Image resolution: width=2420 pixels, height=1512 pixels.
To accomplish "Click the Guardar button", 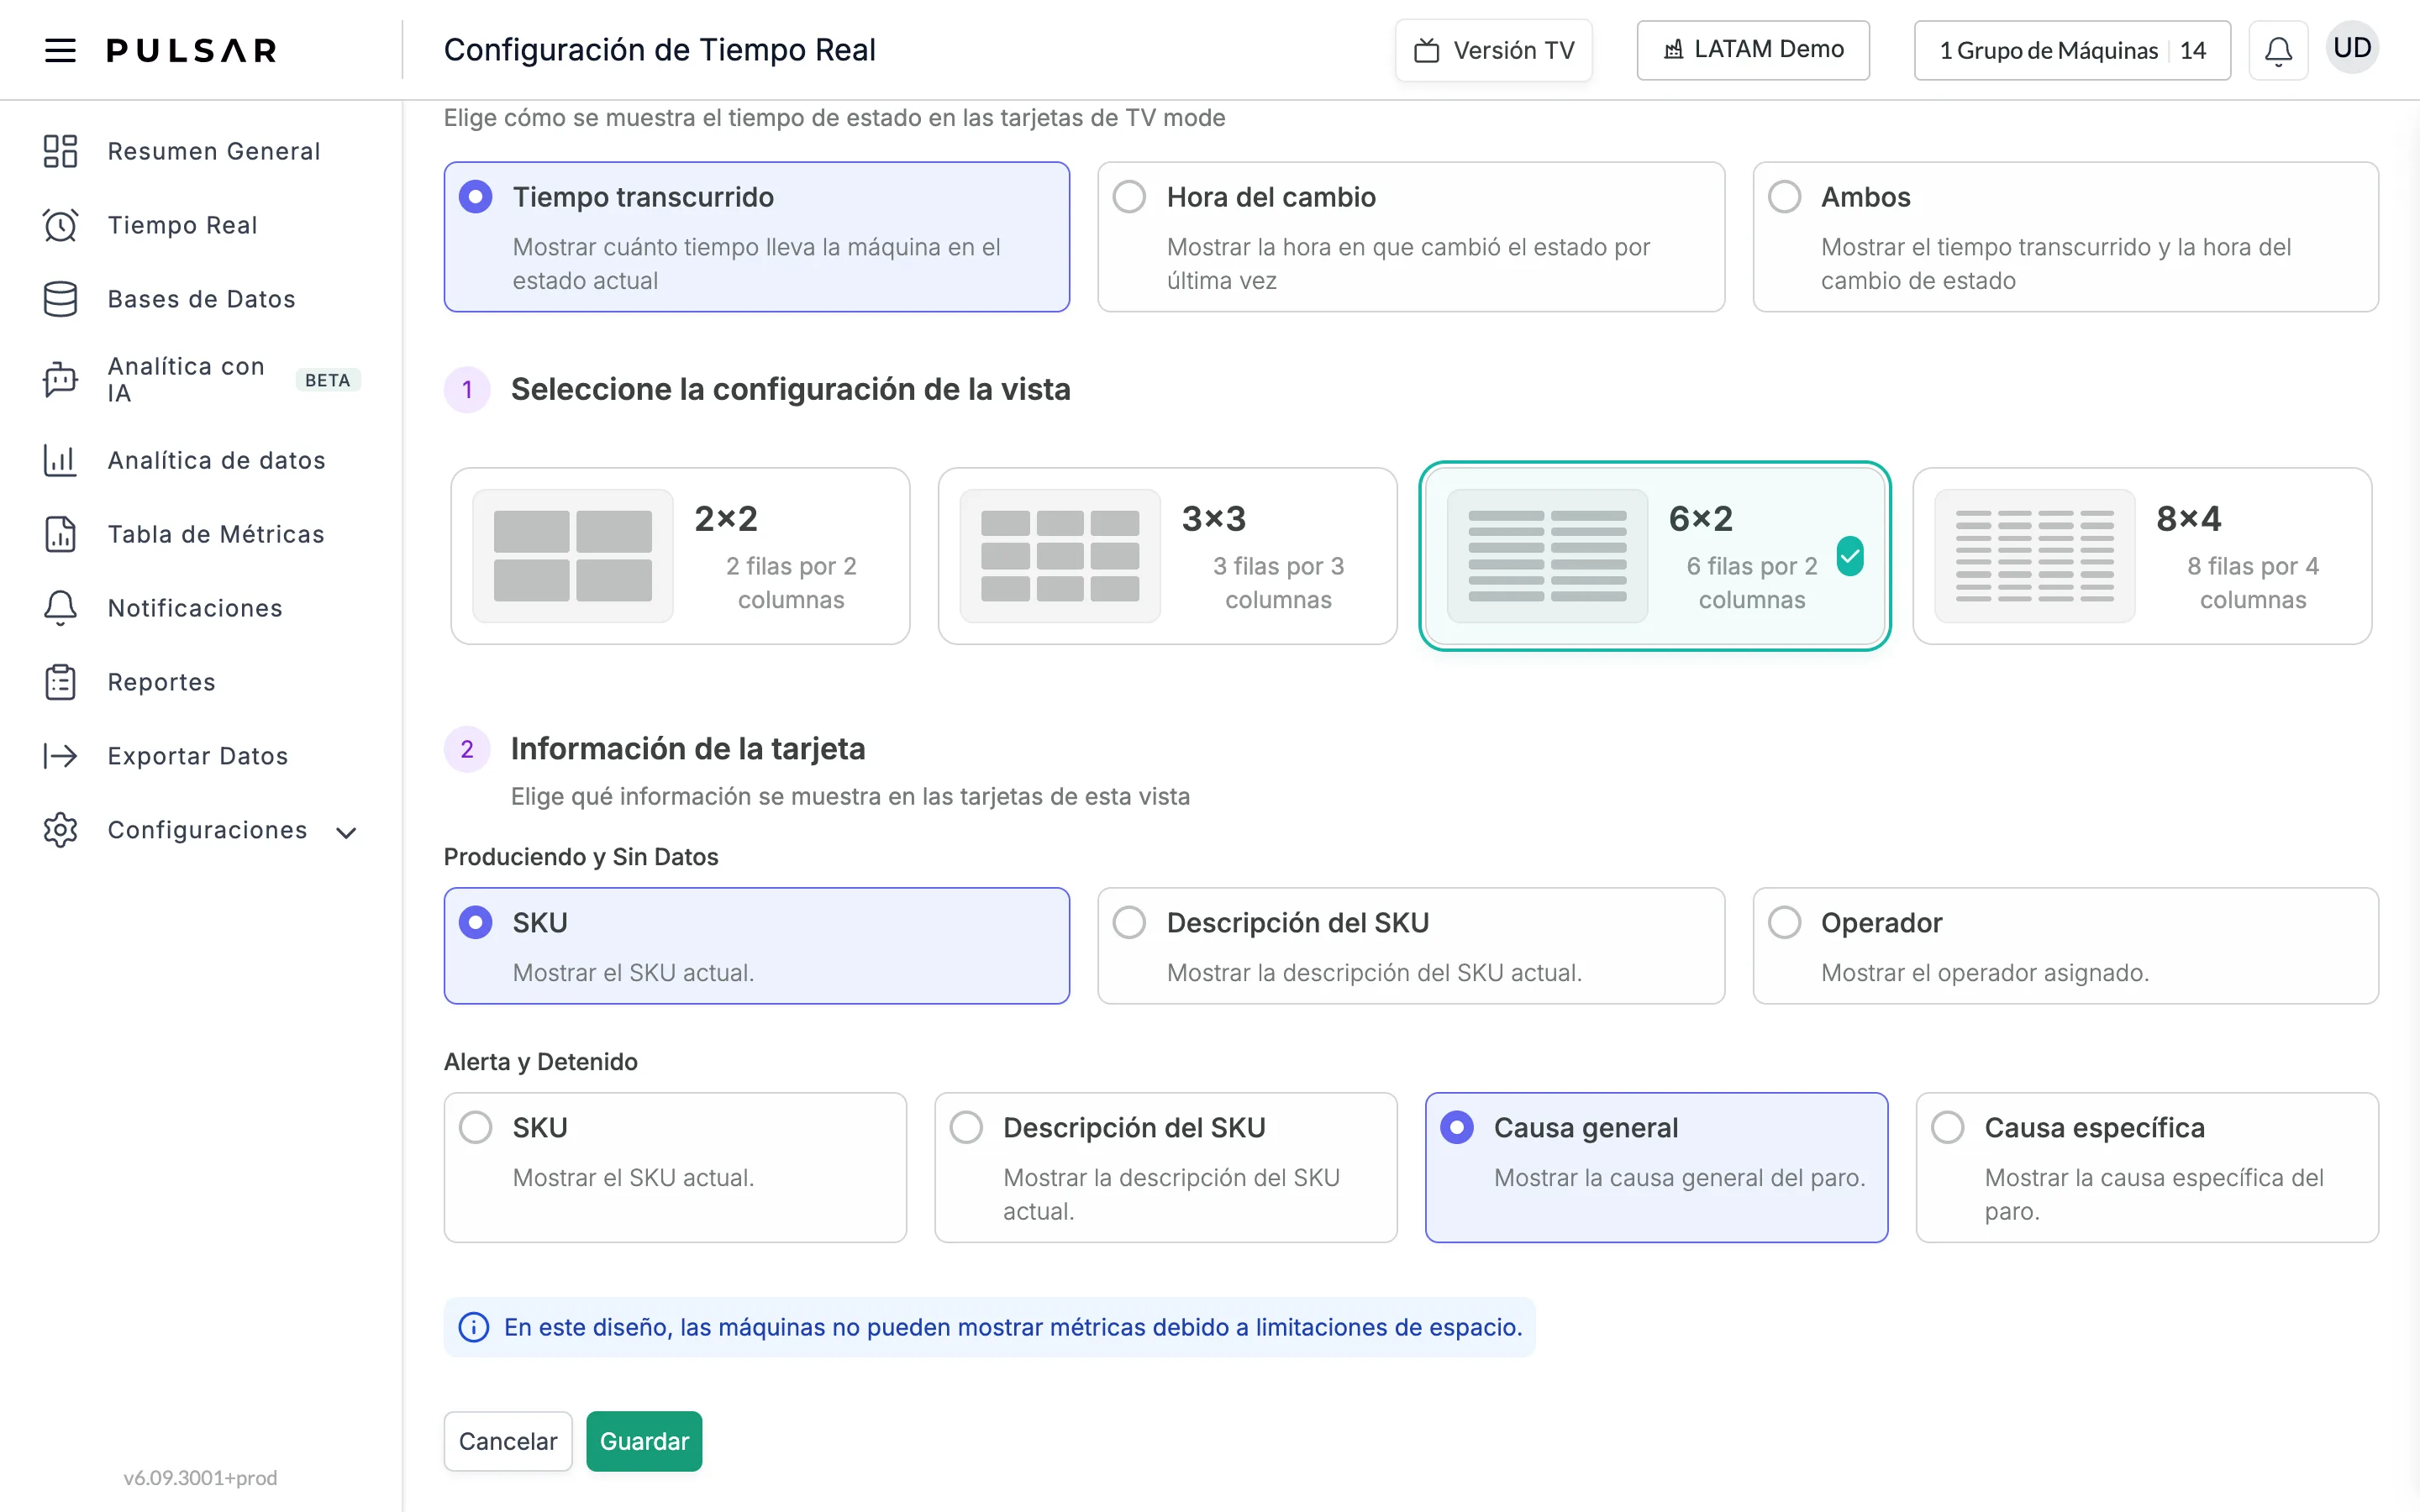I will [644, 1441].
